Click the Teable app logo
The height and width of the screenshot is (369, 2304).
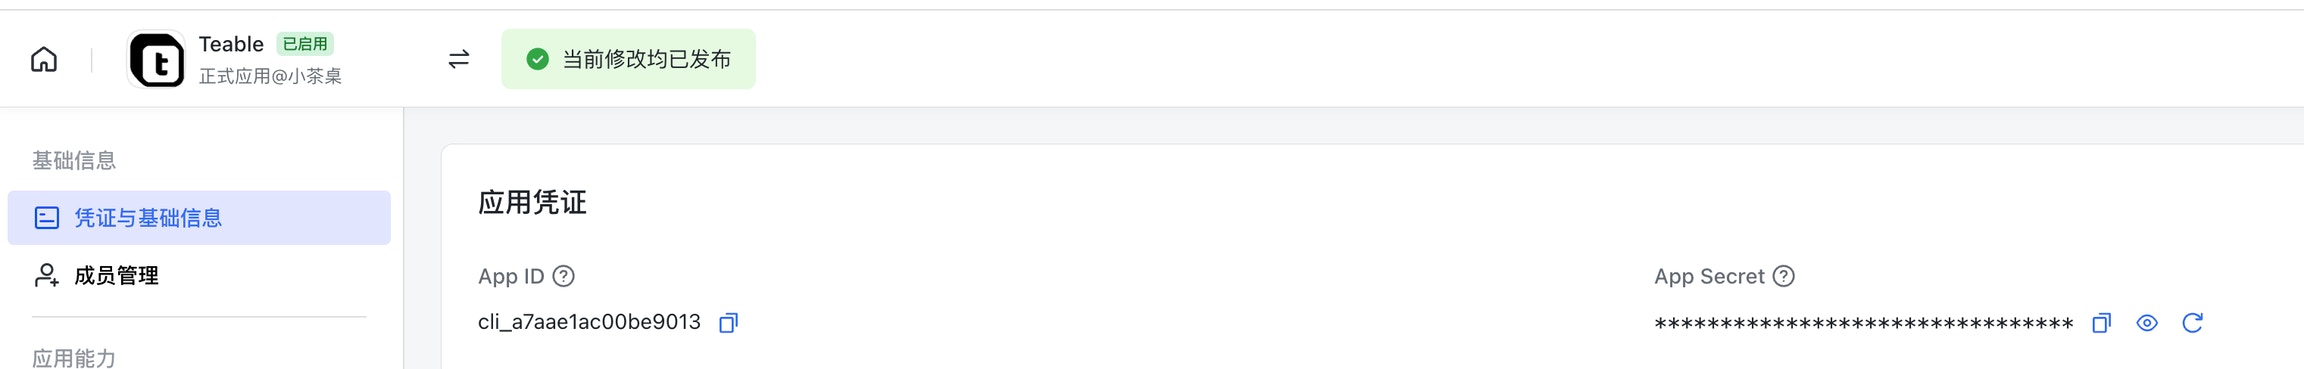pos(157,60)
